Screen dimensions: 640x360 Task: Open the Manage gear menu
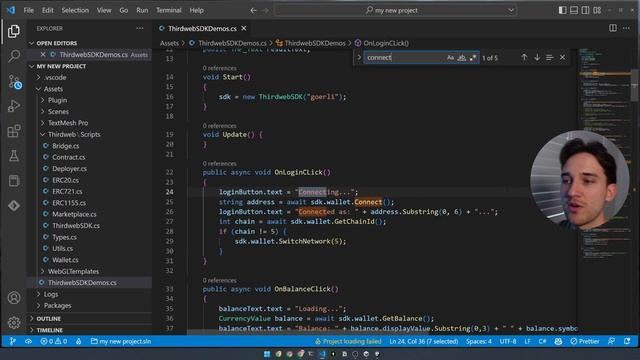click(x=13, y=322)
